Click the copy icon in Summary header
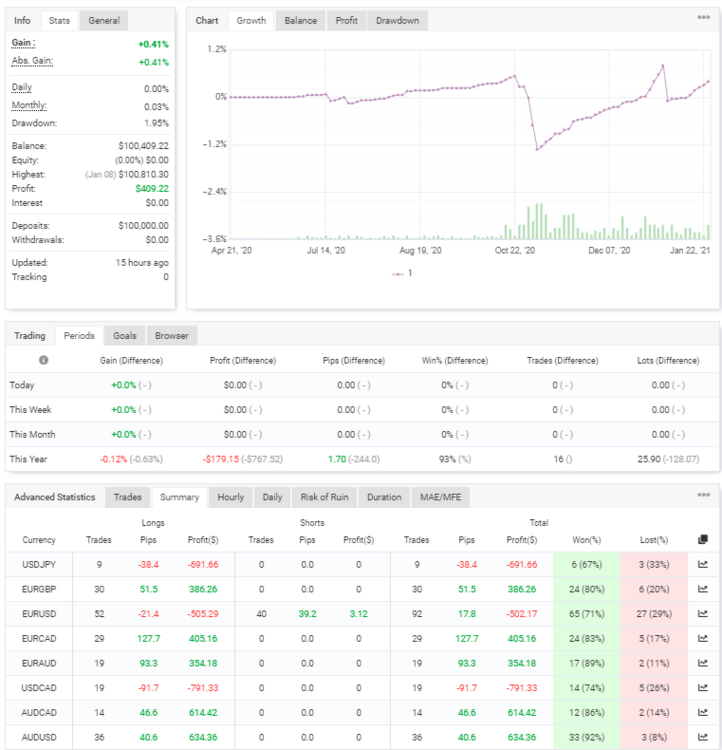 (702, 540)
